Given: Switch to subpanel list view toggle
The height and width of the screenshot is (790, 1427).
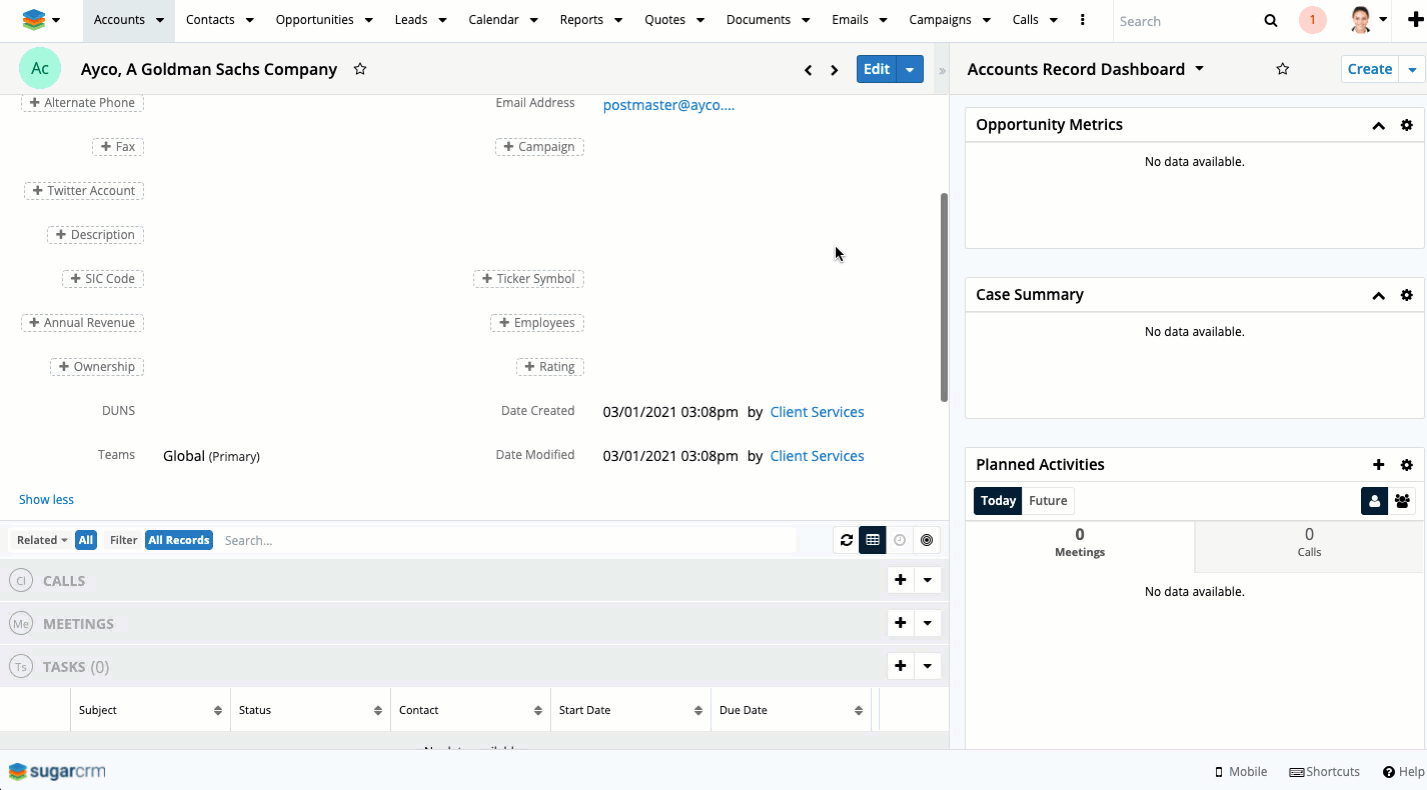Looking at the screenshot, I should [873, 540].
